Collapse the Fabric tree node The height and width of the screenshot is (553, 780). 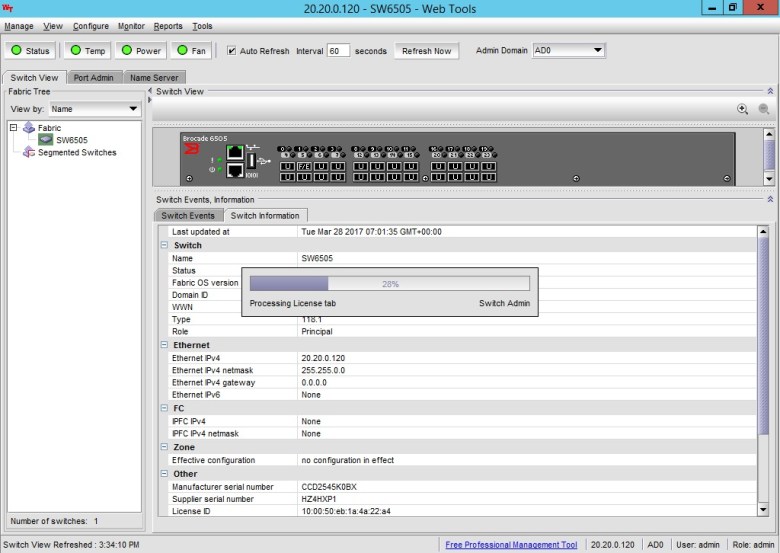coord(14,128)
